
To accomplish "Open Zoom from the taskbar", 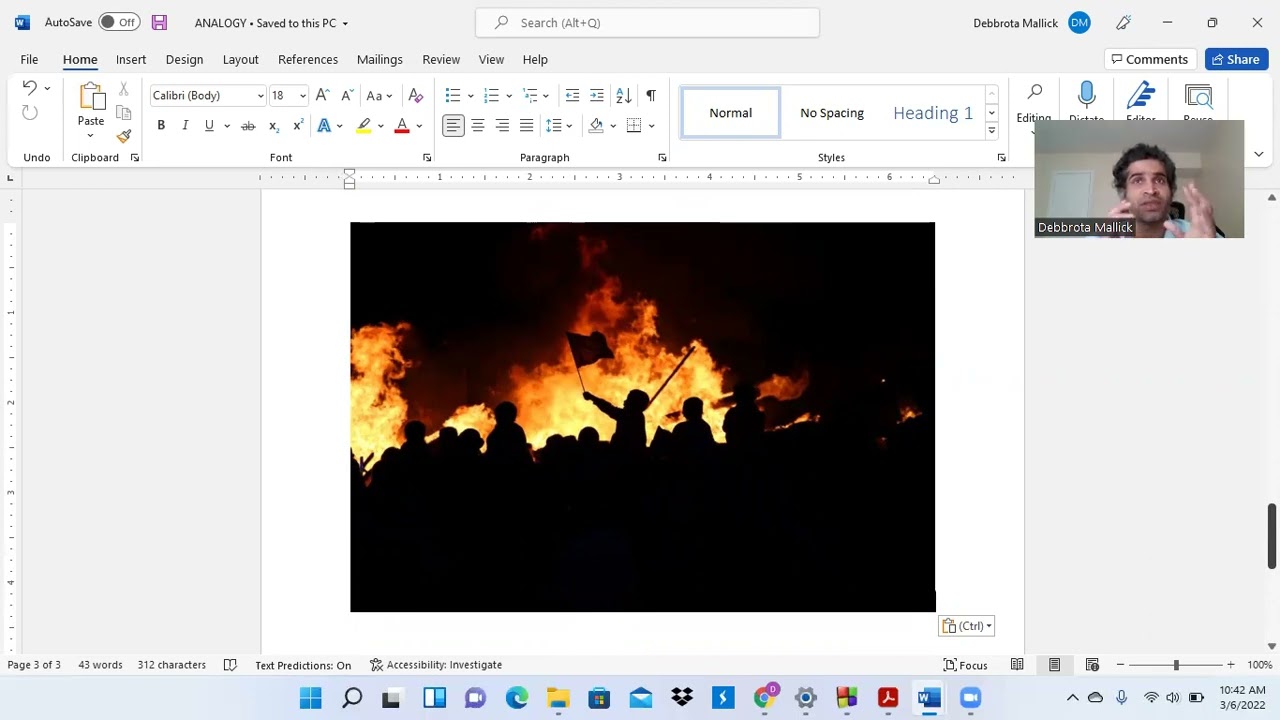I will [x=970, y=698].
